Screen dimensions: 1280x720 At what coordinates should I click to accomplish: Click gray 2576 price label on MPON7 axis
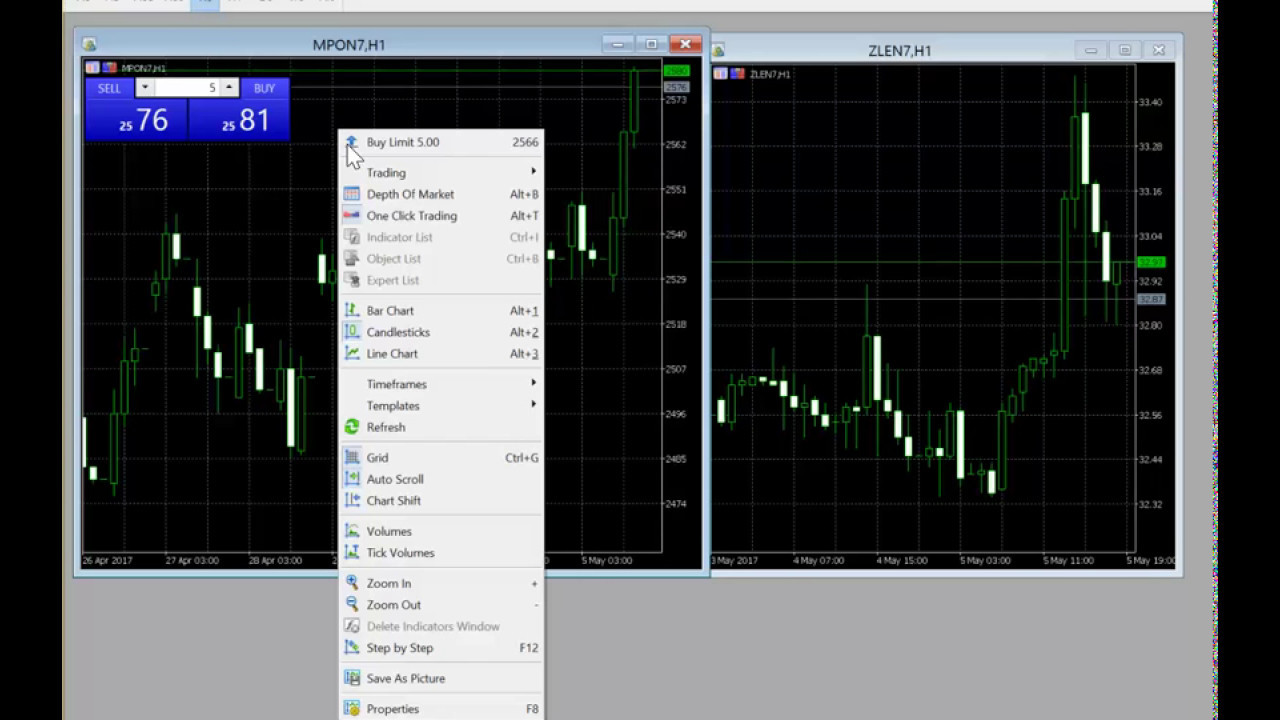click(676, 88)
